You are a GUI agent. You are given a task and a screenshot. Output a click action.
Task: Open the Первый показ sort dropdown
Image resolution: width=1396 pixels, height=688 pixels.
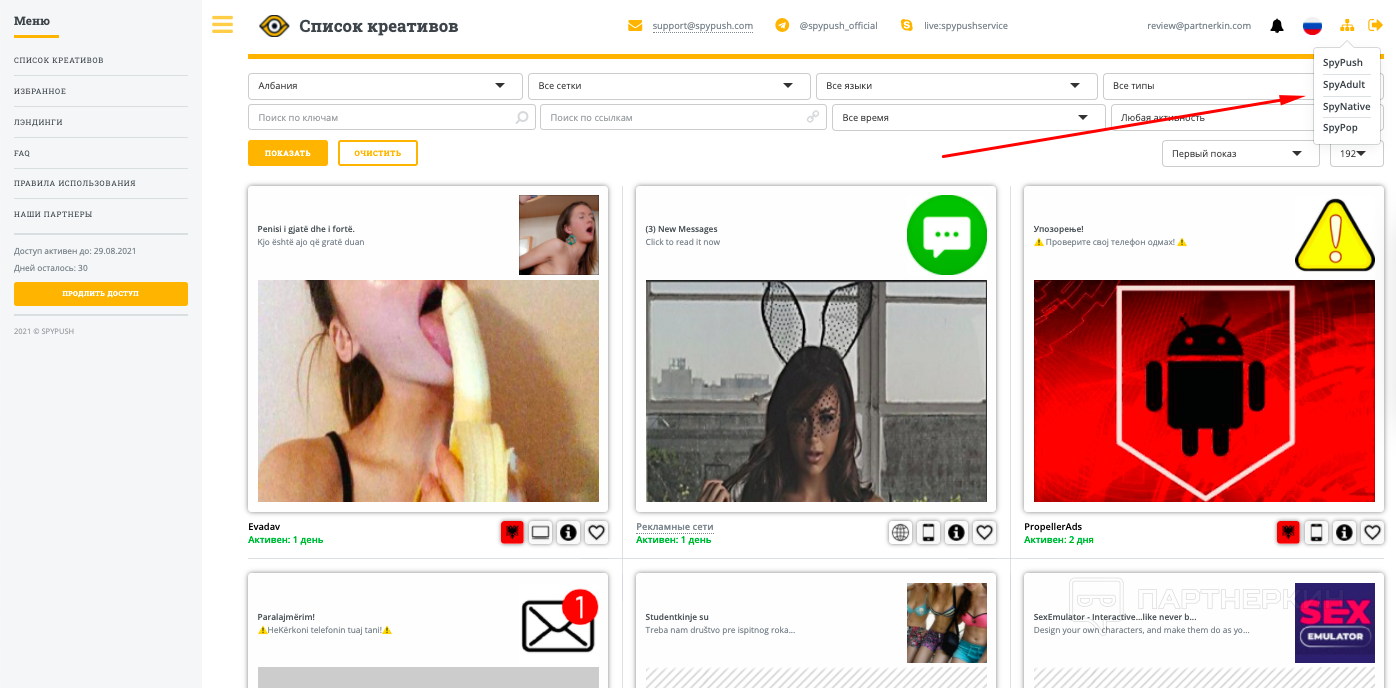1241,154
